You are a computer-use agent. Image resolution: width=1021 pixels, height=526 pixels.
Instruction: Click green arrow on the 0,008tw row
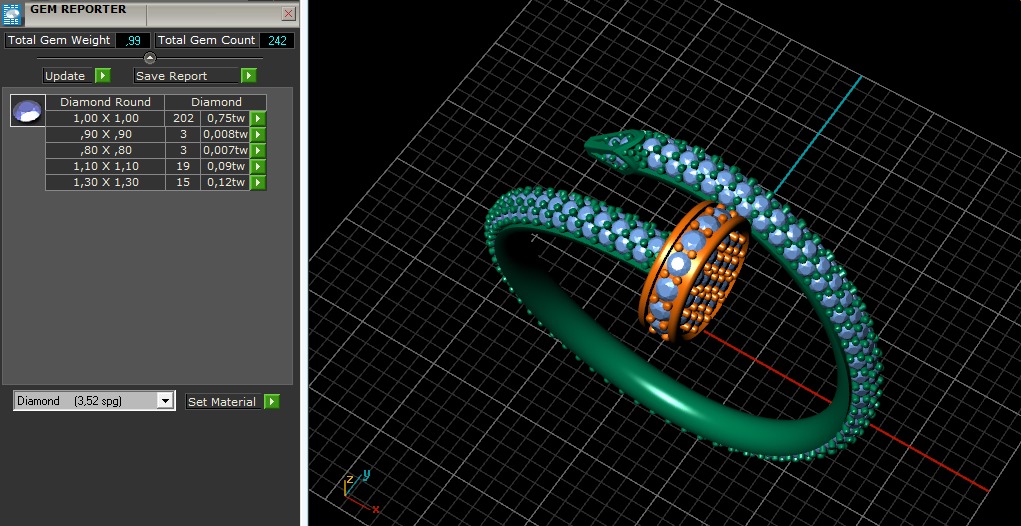(x=259, y=134)
